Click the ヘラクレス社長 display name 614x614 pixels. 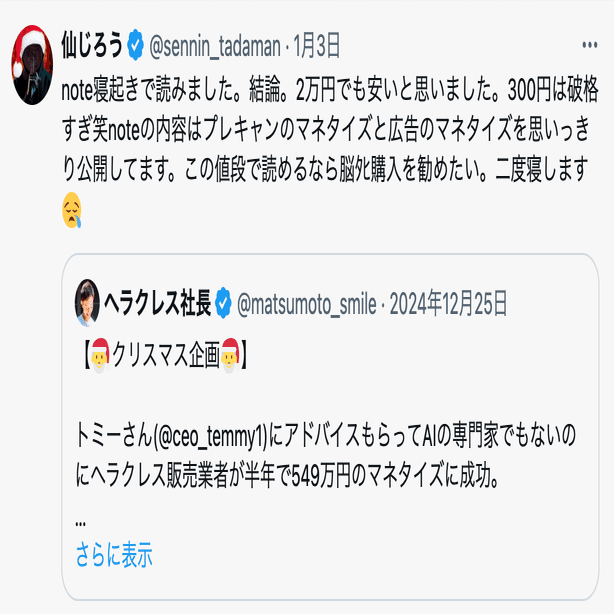point(157,303)
